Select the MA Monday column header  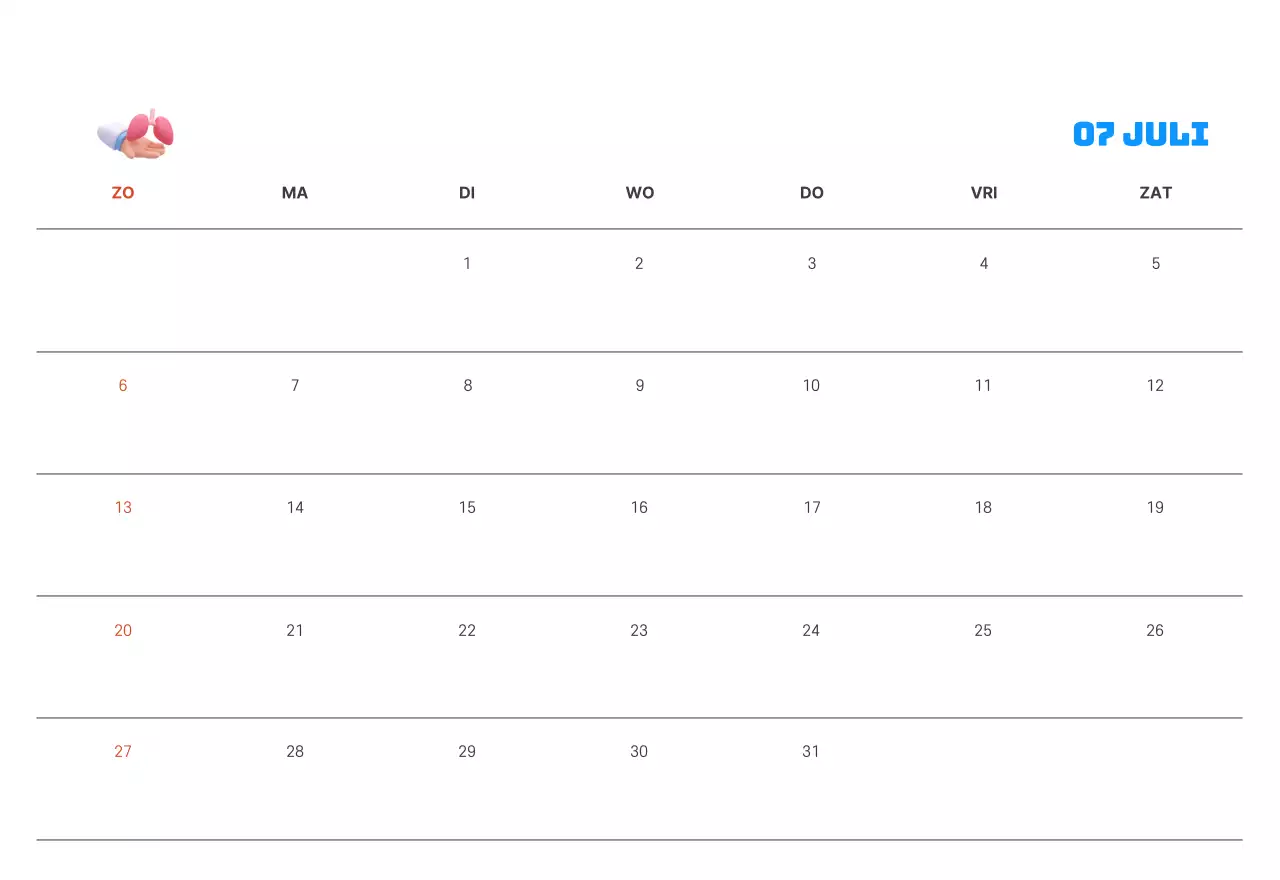coord(295,193)
